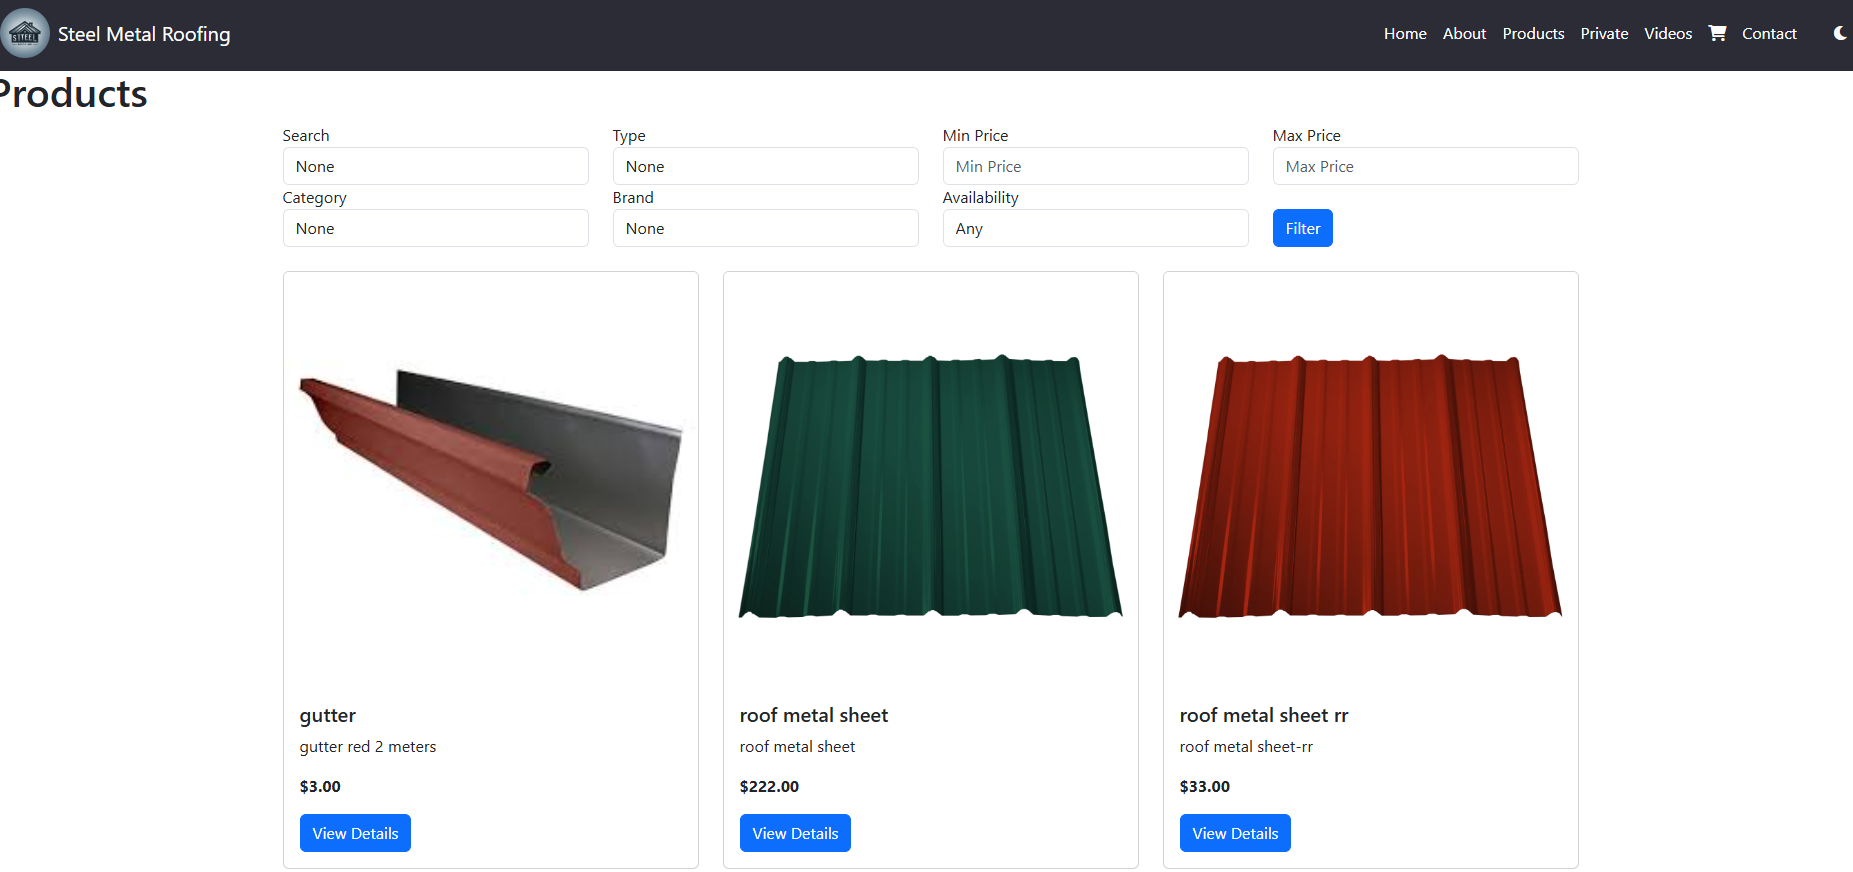Image resolution: width=1853 pixels, height=872 pixels.
Task: Expand the Brand dropdown
Action: point(766,228)
